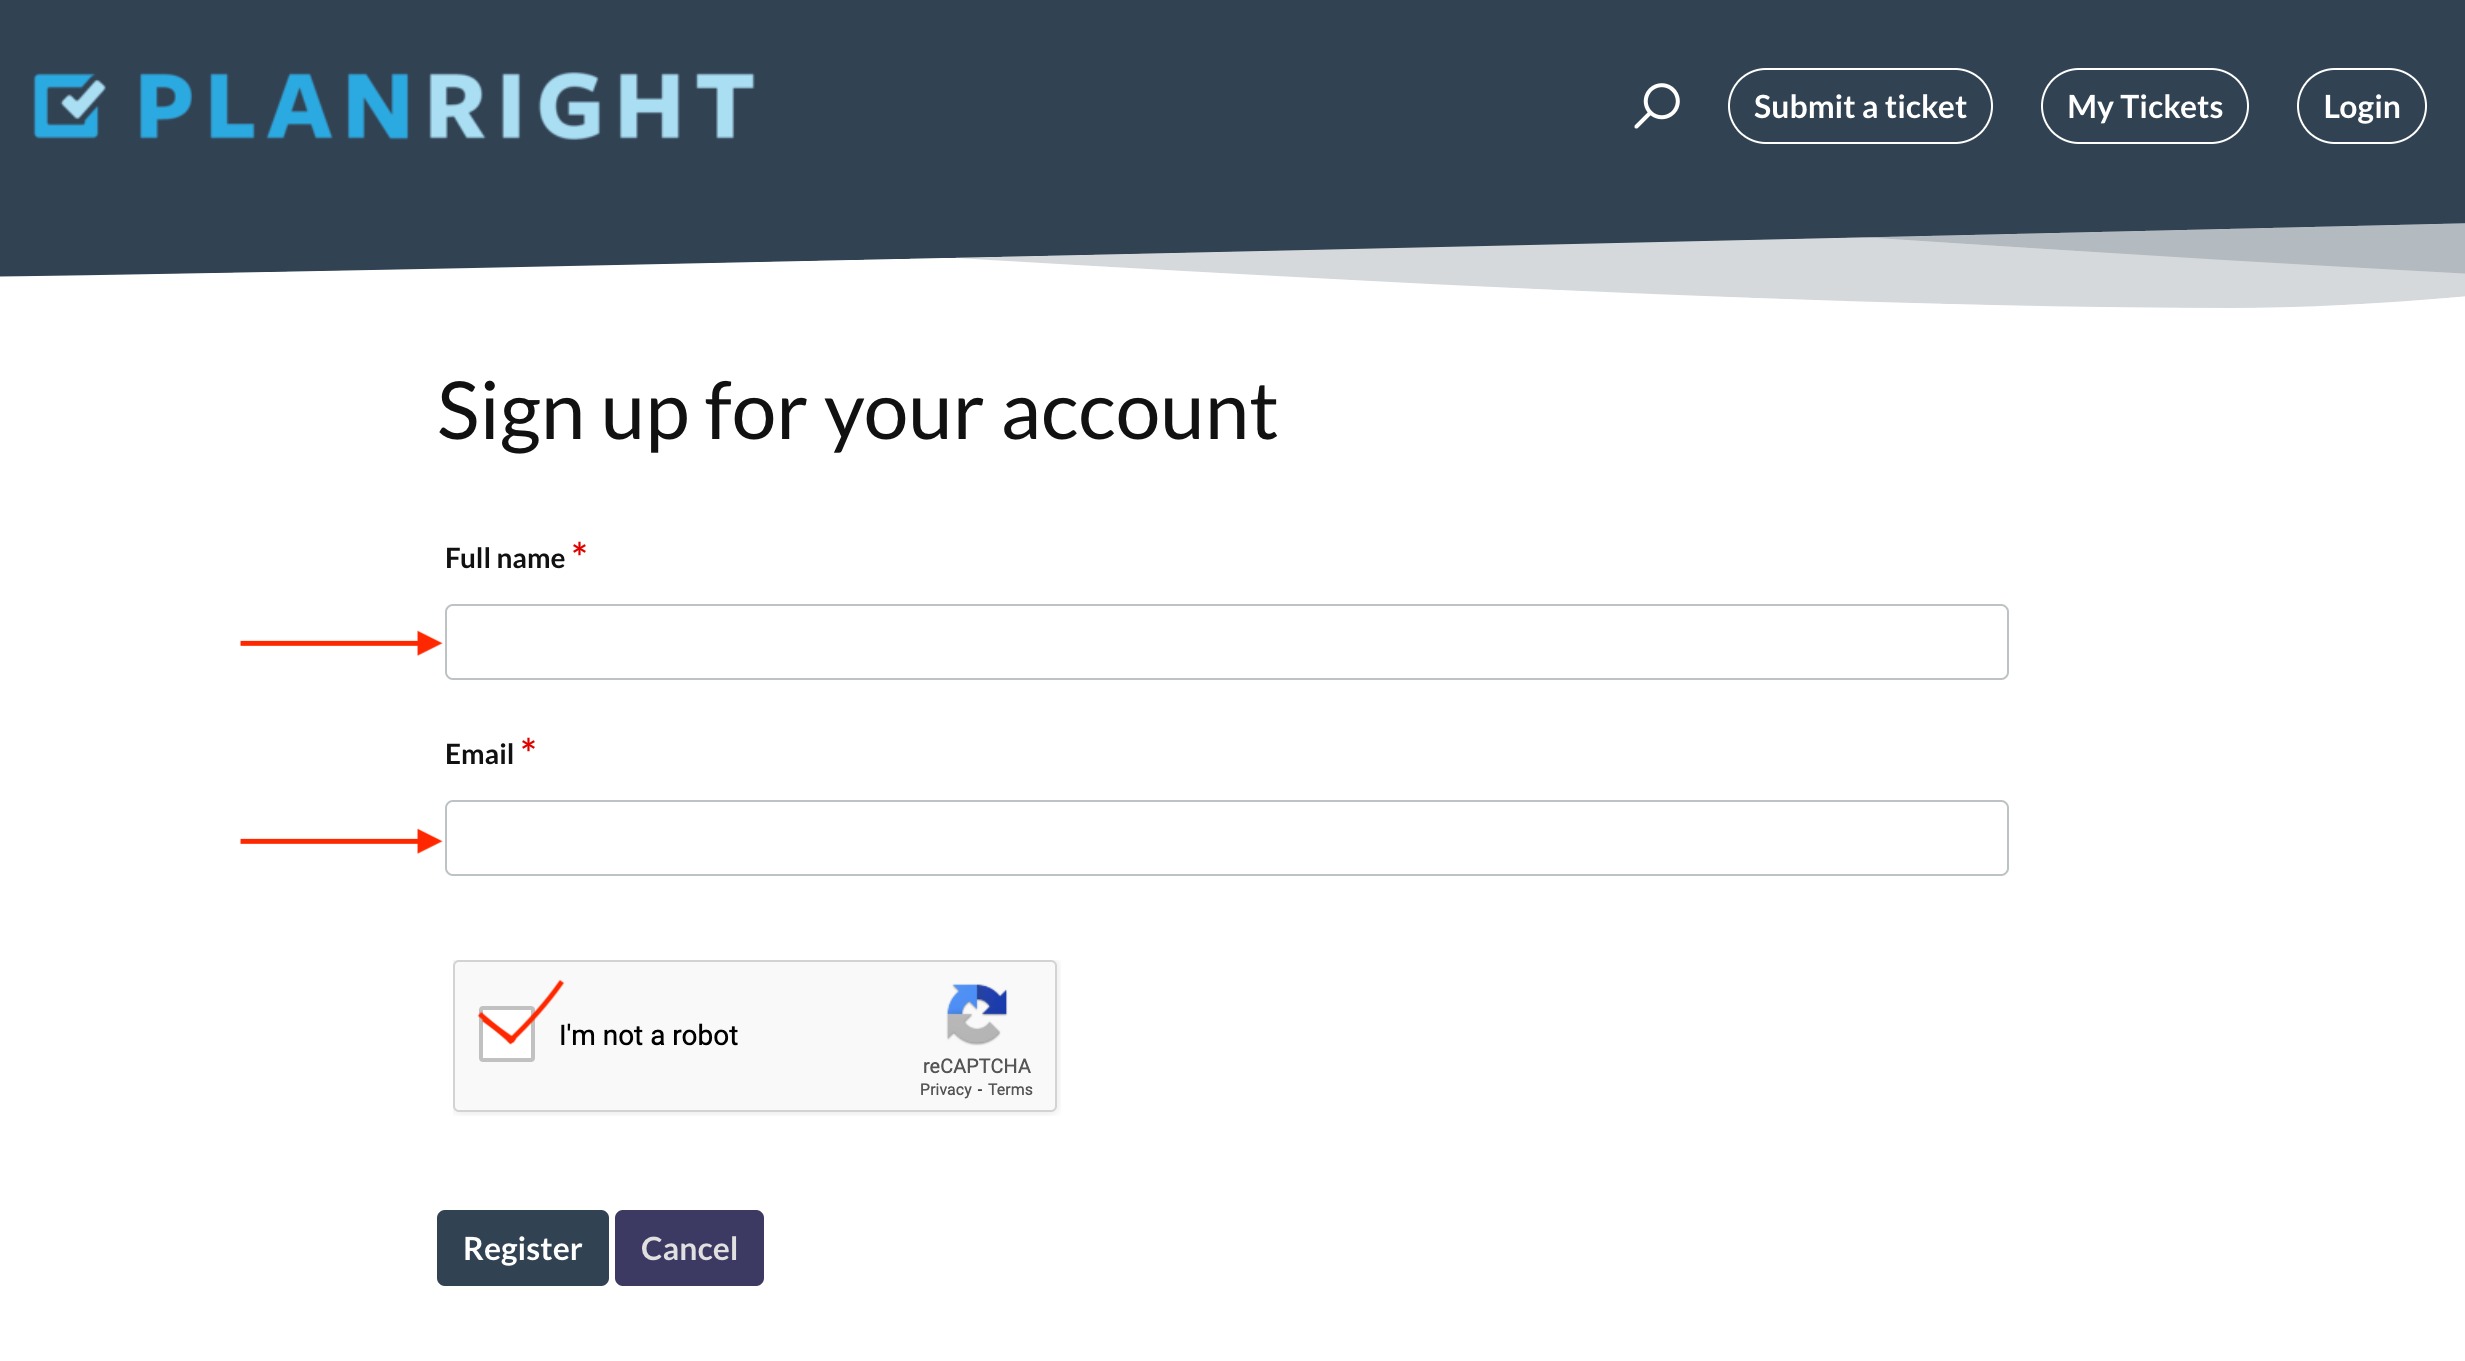Click the PlanRight checkmark logo icon

click(69, 105)
